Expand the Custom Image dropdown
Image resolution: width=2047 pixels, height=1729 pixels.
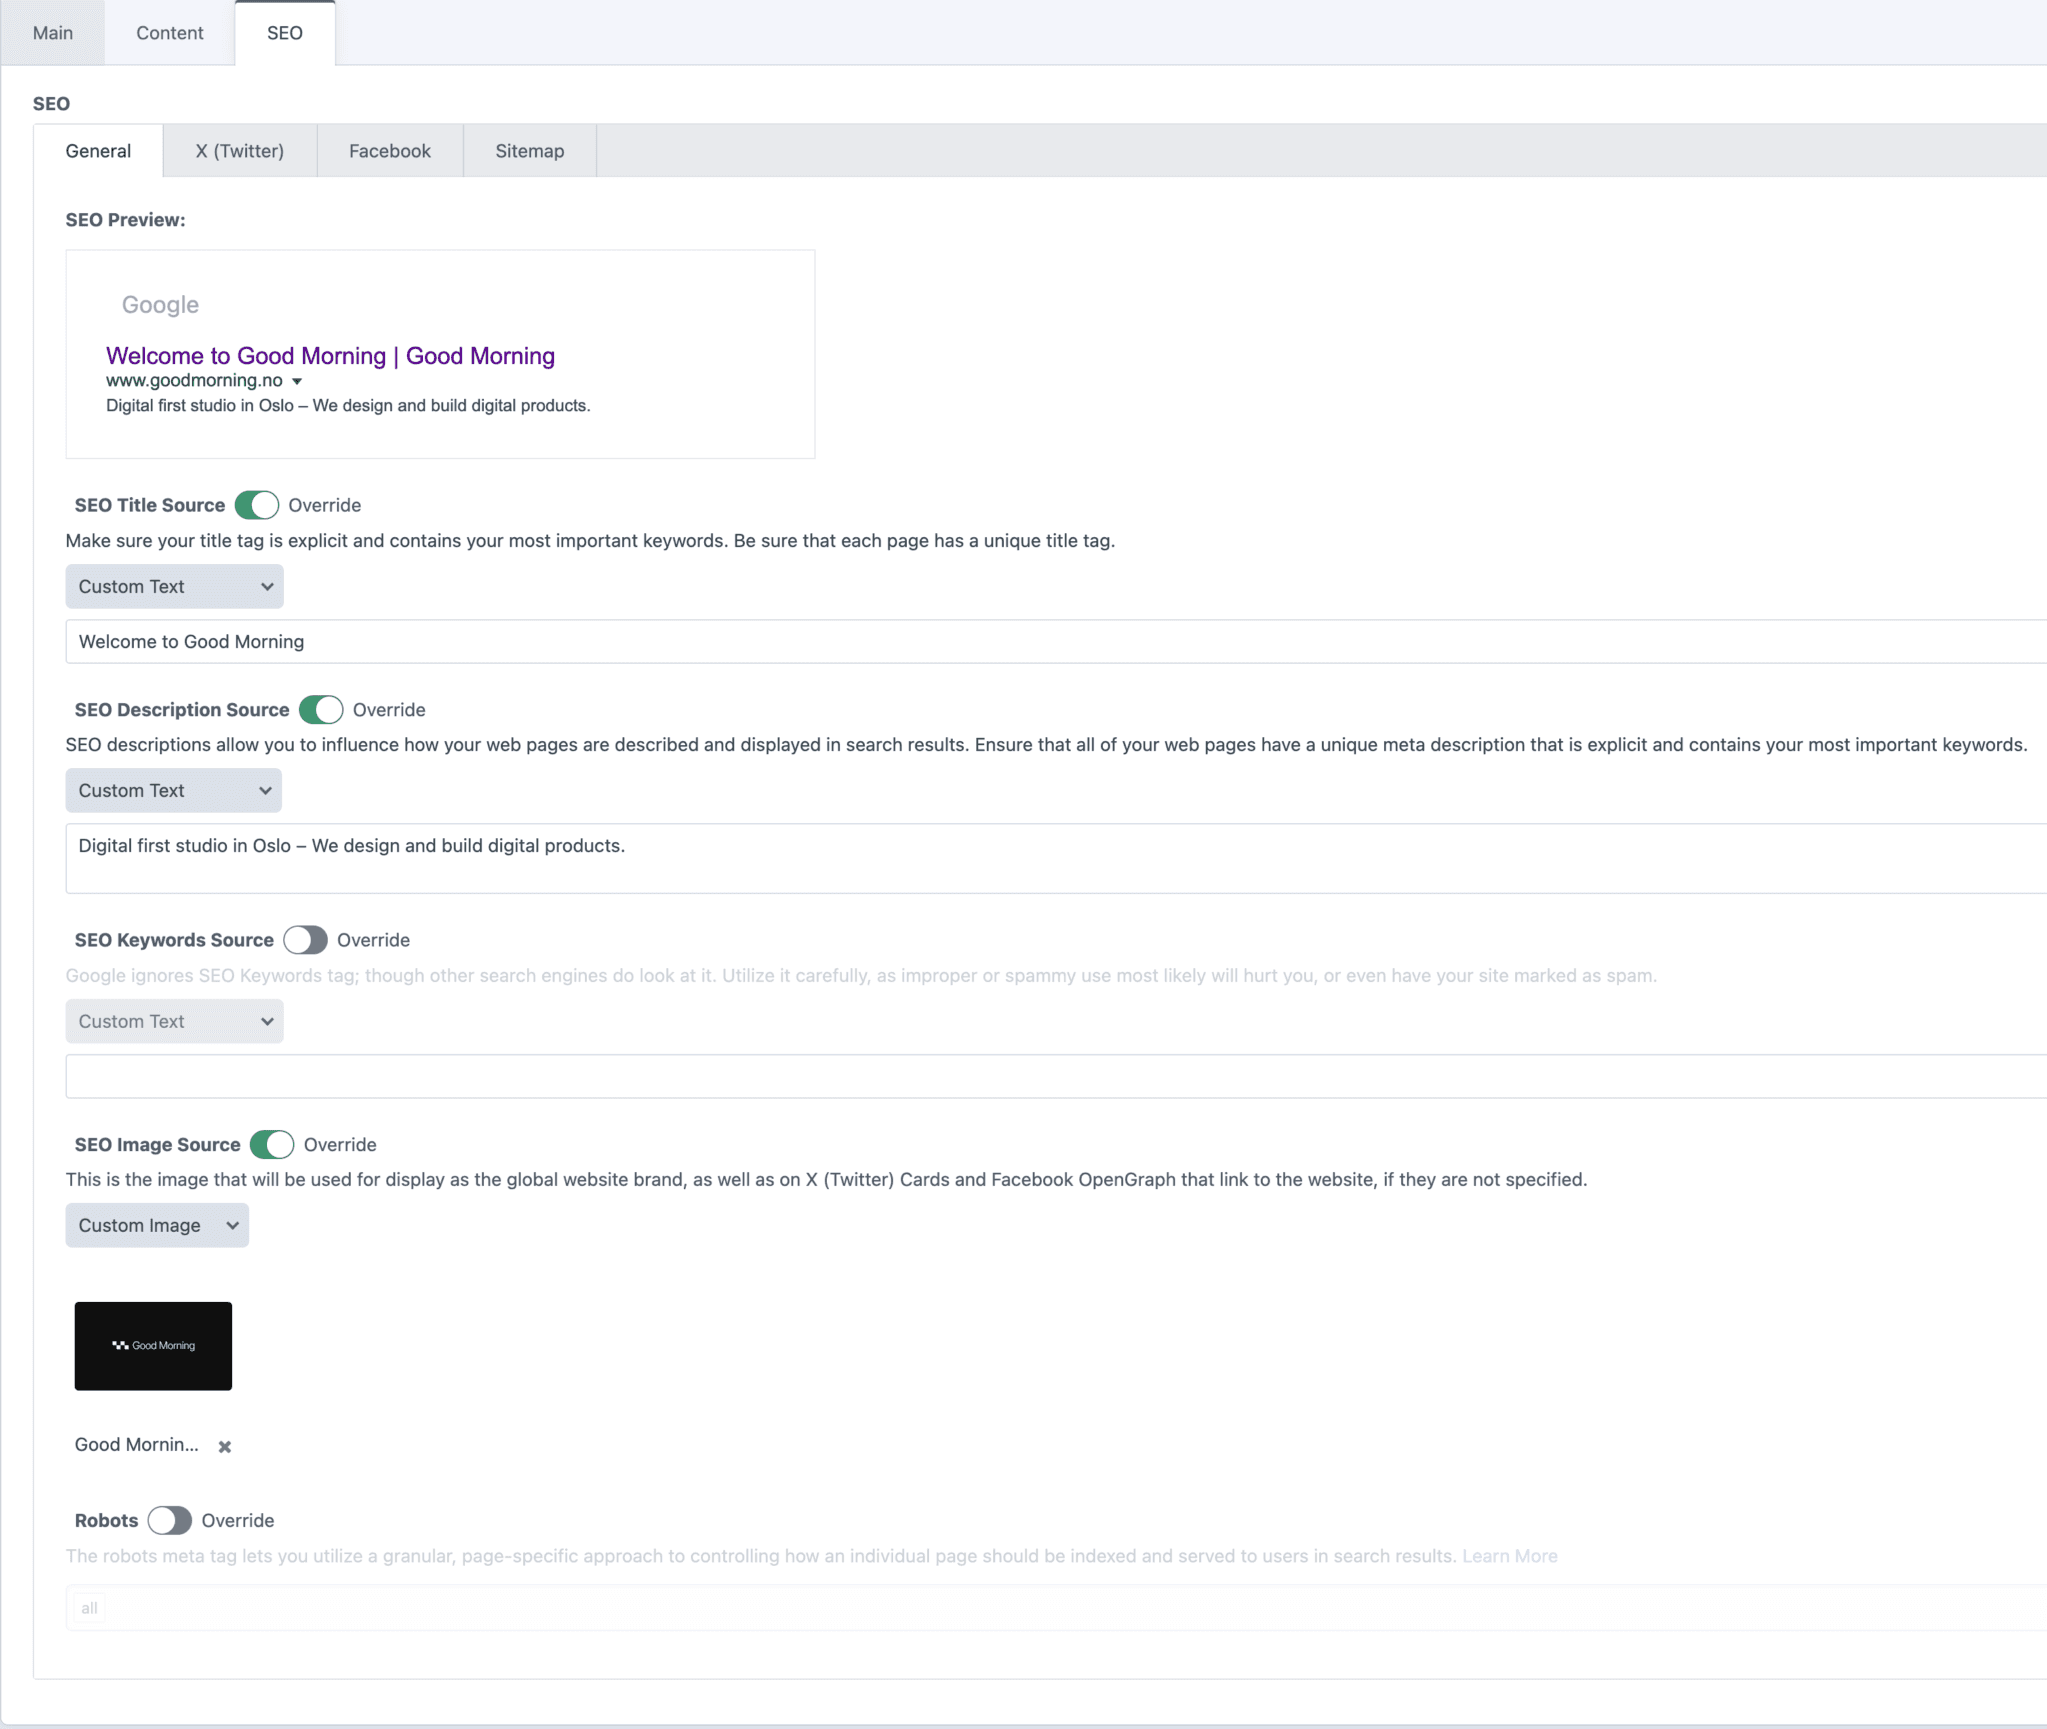click(157, 1225)
